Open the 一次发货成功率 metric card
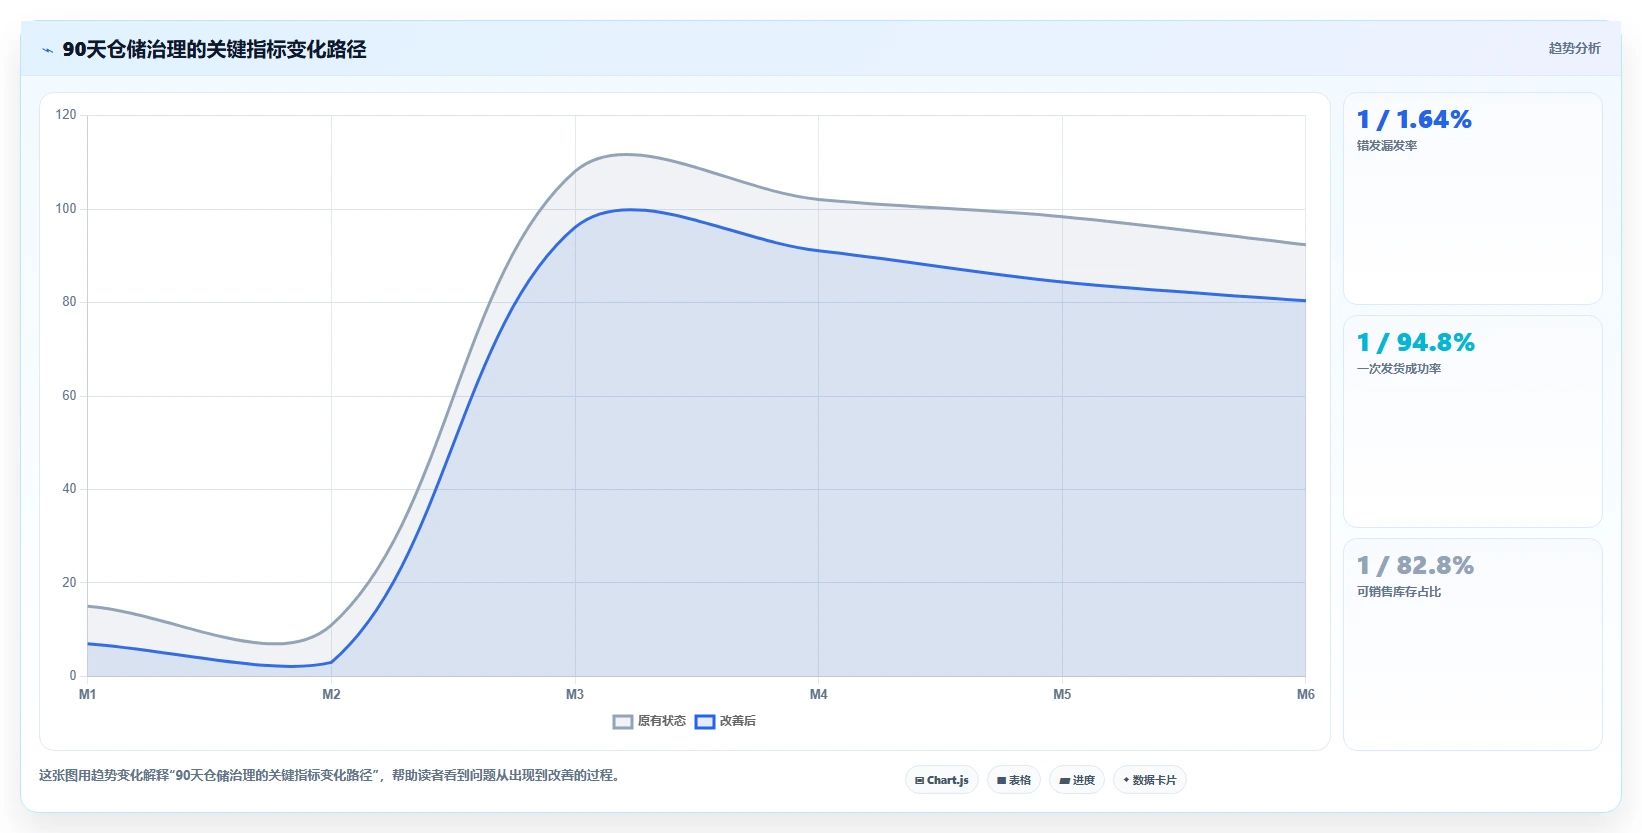Screen dimensions: 1642x833 [x=1472, y=421]
